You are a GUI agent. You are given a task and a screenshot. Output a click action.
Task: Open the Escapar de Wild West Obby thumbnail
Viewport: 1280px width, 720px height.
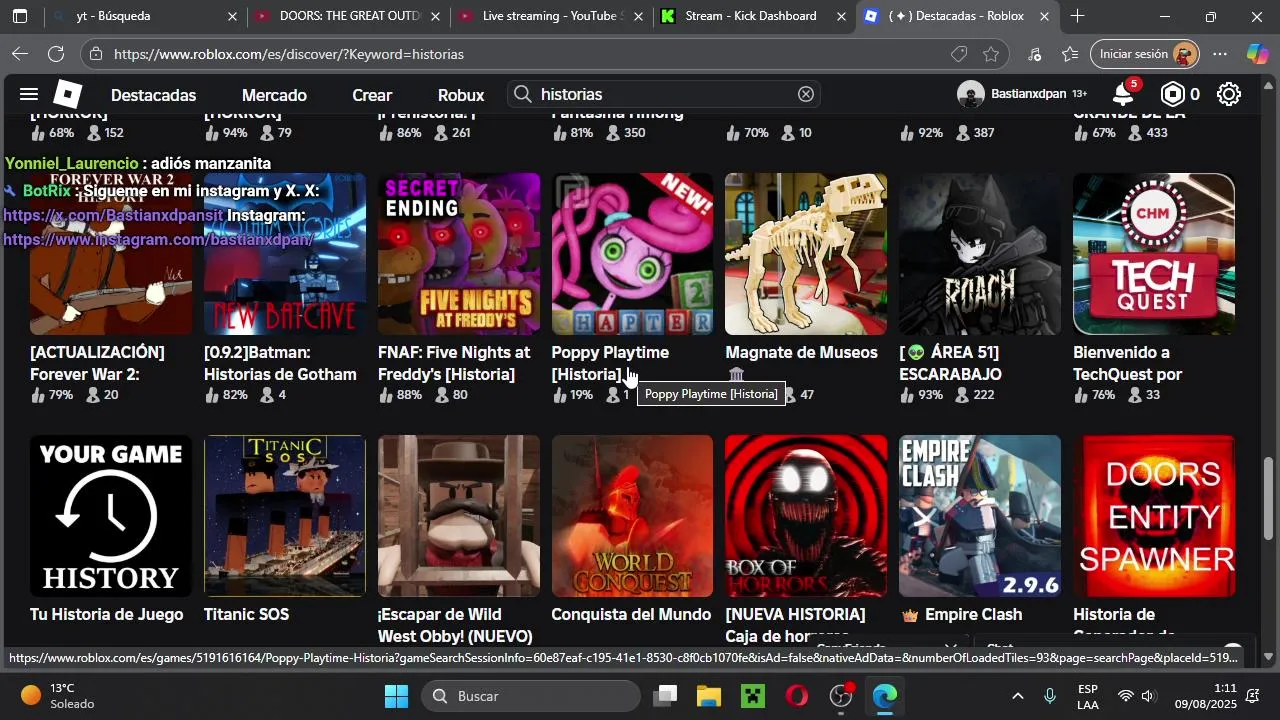(458, 516)
